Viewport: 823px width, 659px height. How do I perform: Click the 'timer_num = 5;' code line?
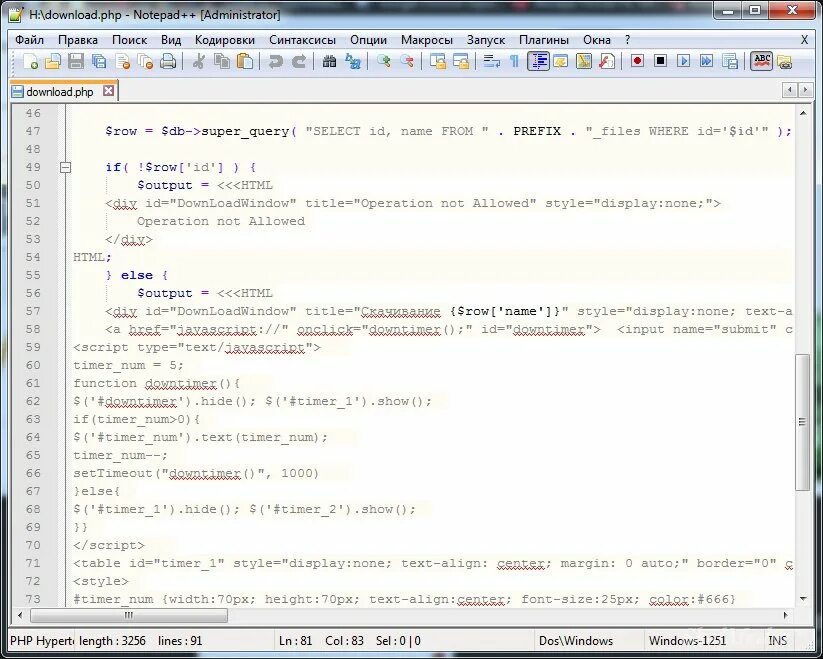click(x=129, y=365)
